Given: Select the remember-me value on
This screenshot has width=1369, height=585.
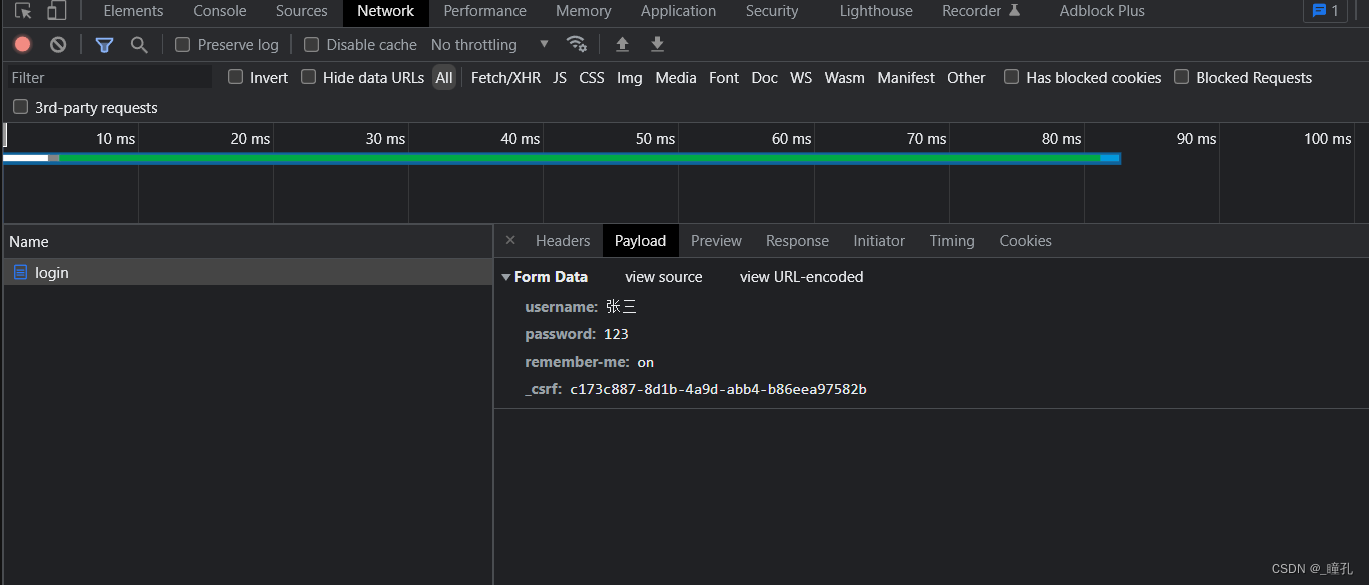Looking at the screenshot, I should coord(646,362).
